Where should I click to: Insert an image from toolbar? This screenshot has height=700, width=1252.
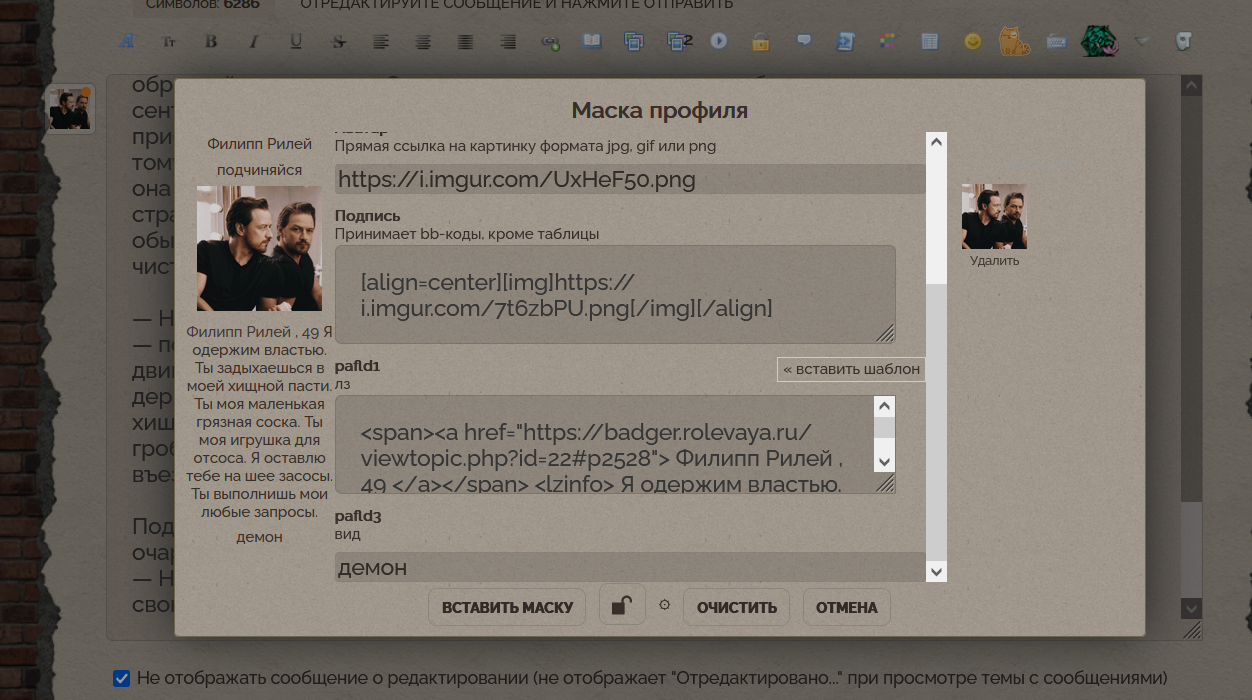592,42
